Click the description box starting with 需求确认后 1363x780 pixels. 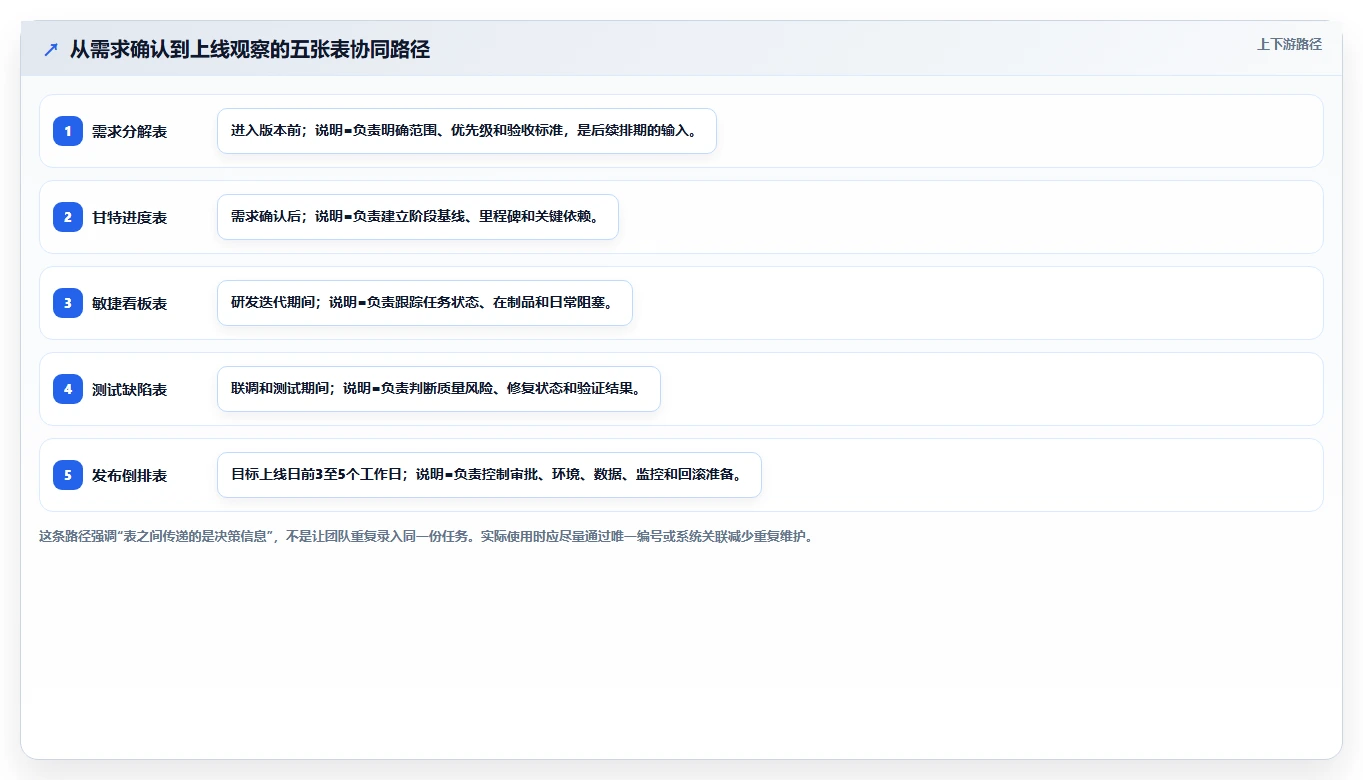tap(418, 217)
